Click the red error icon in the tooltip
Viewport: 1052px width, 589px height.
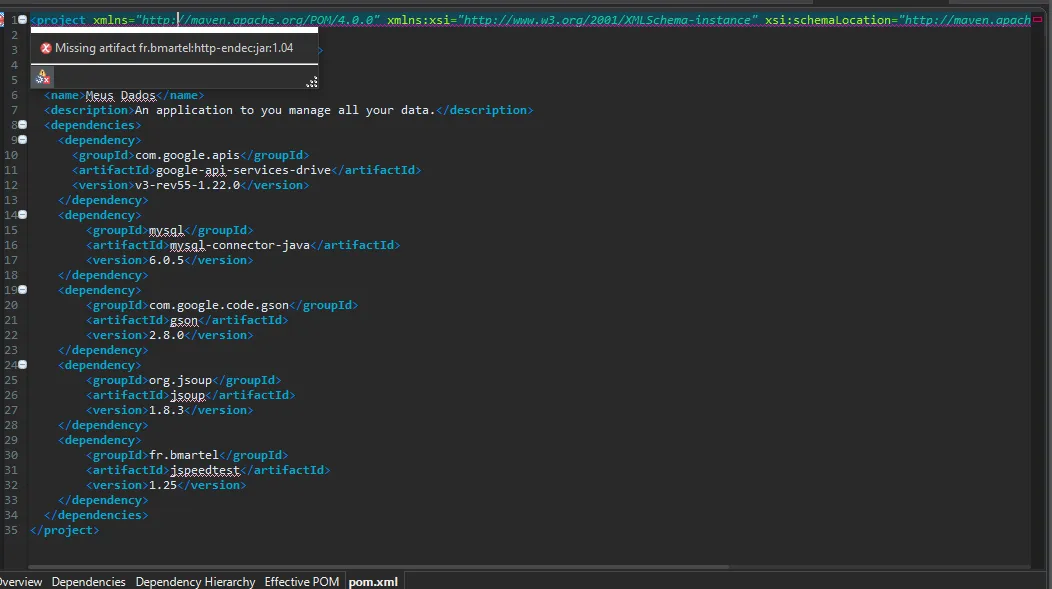coord(46,48)
